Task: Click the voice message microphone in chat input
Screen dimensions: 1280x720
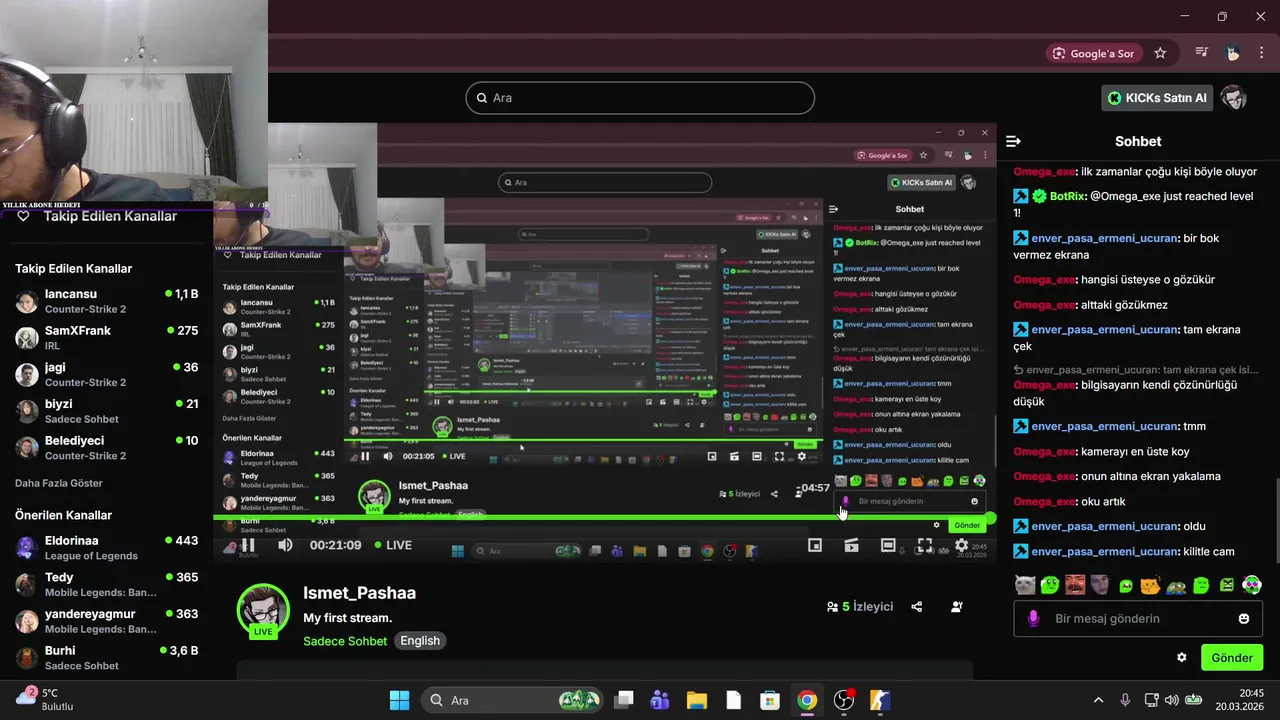Action: click(1034, 618)
